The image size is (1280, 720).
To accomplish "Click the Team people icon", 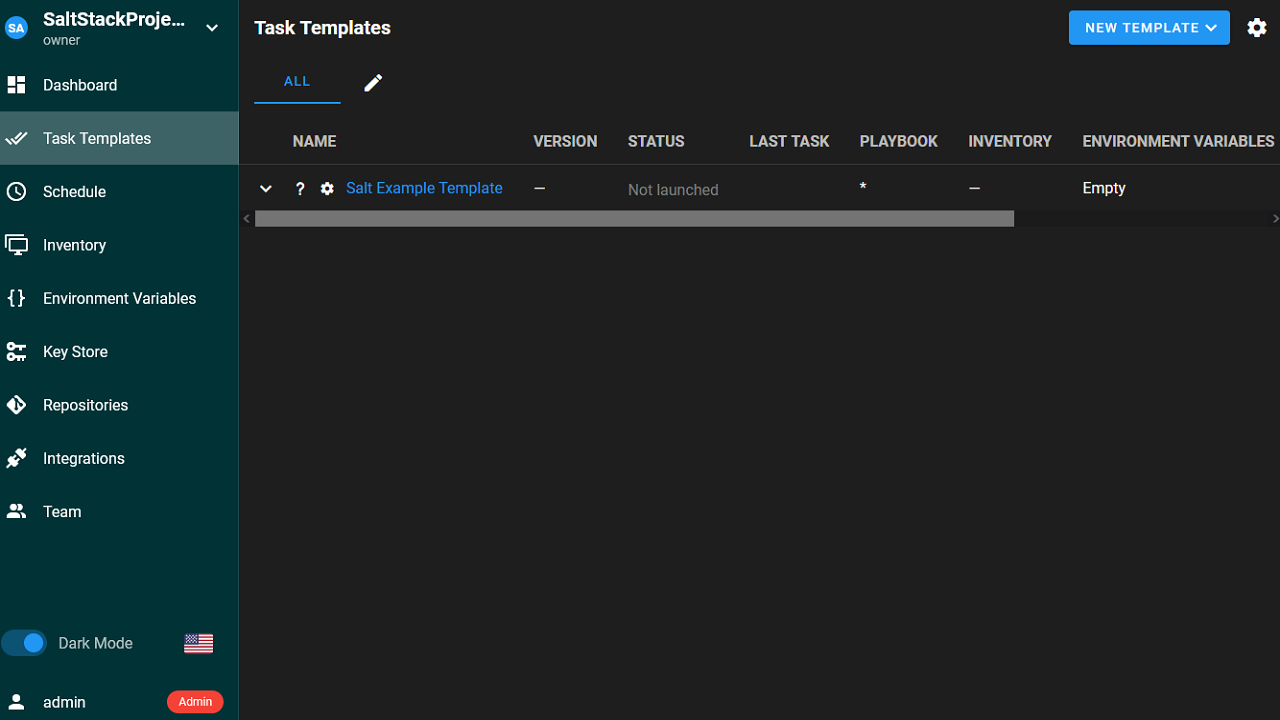I will [x=16, y=512].
